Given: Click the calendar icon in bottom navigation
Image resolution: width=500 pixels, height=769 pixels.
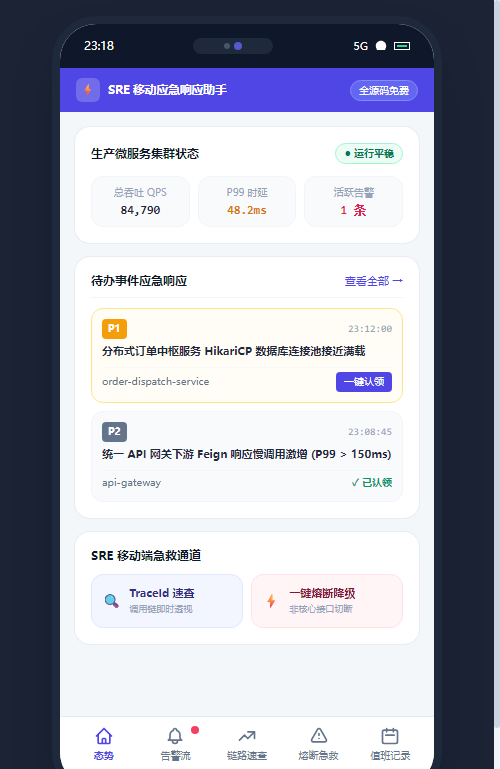Looking at the screenshot, I should [390, 736].
